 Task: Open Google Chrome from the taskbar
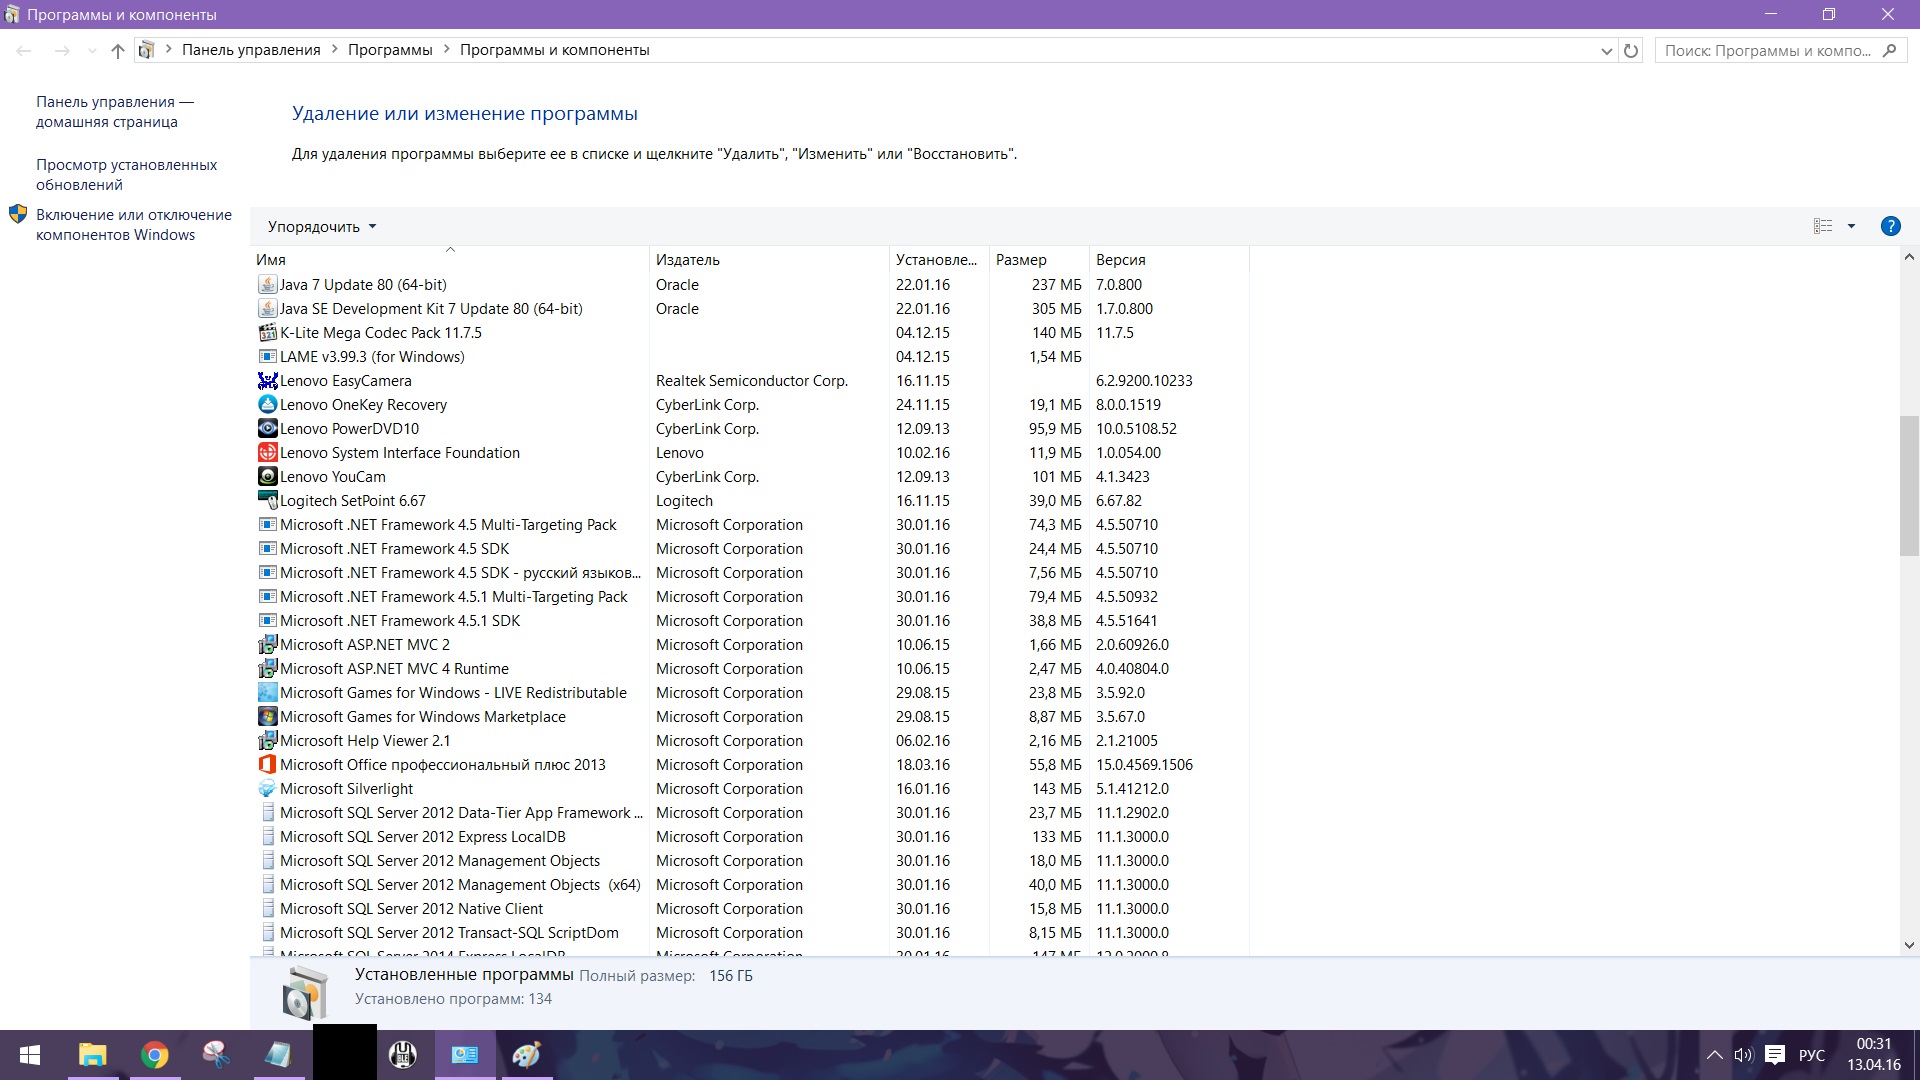point(154,1055)
